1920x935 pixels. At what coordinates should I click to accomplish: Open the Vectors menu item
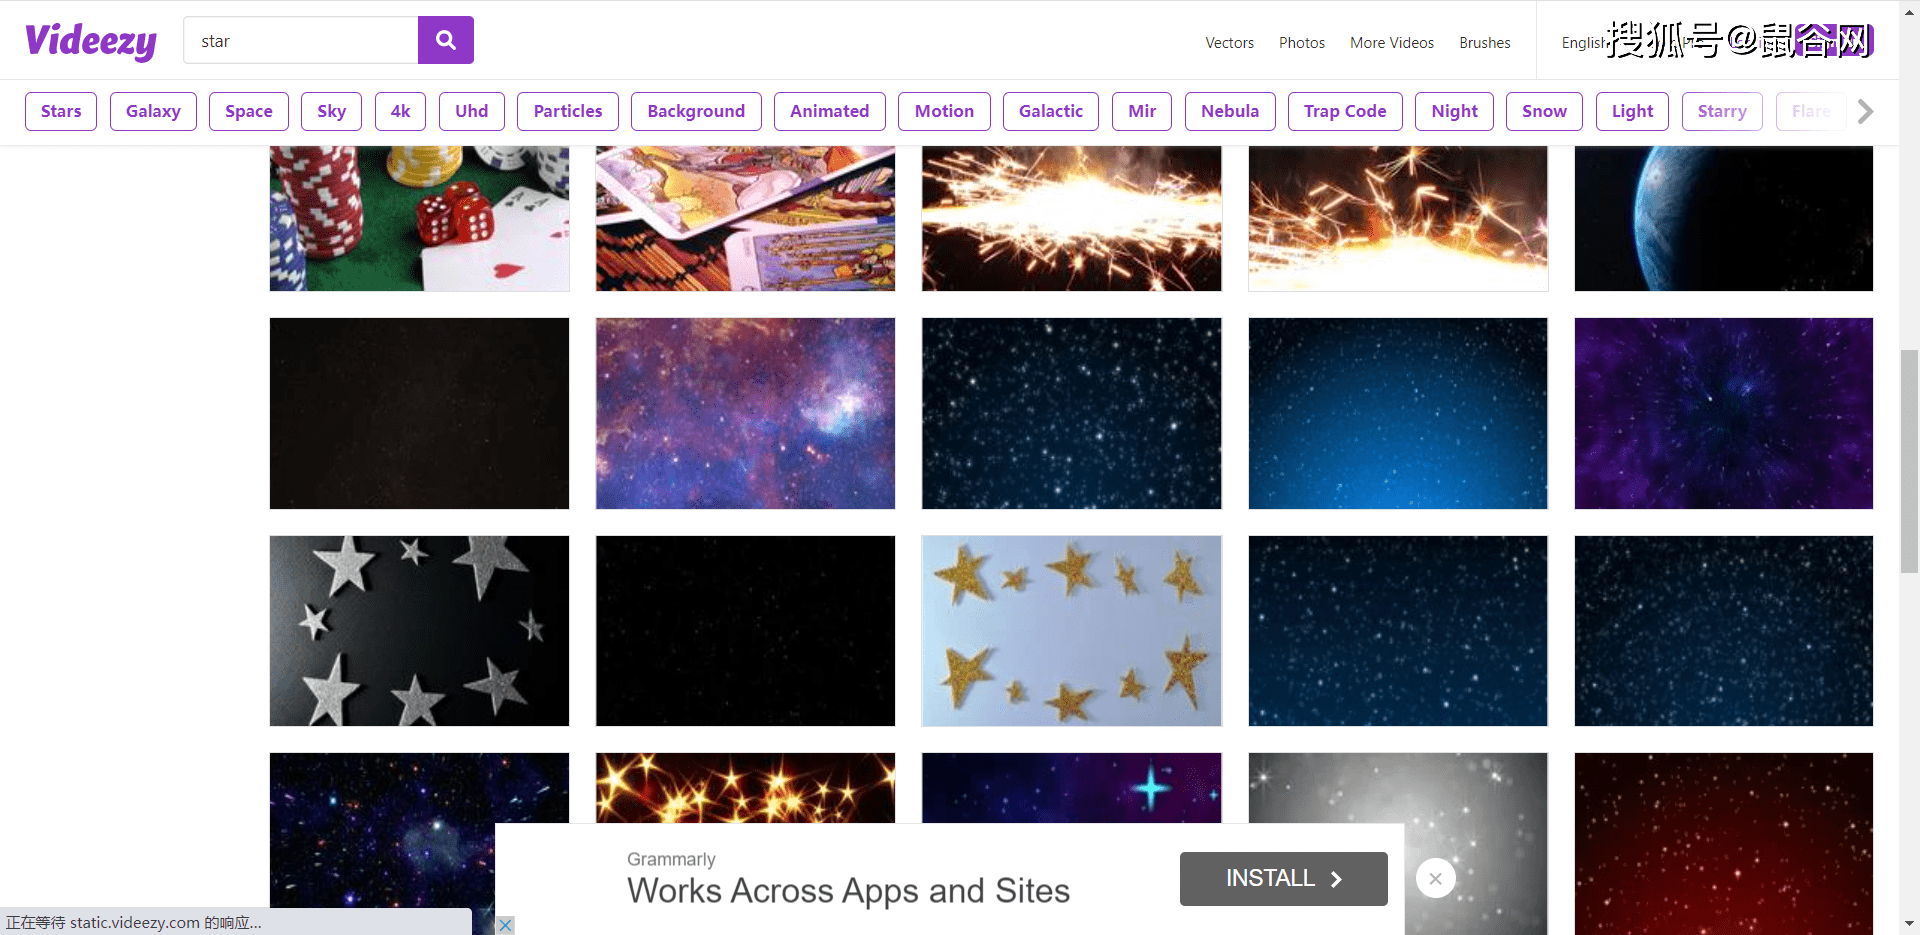coord(1229,43)
